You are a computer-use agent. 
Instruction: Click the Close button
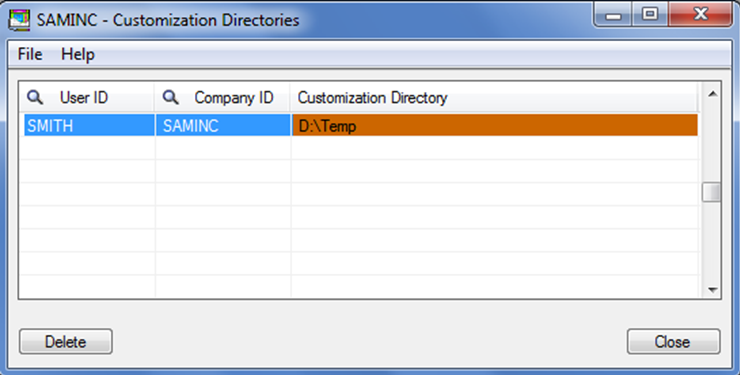coord(673,342)
